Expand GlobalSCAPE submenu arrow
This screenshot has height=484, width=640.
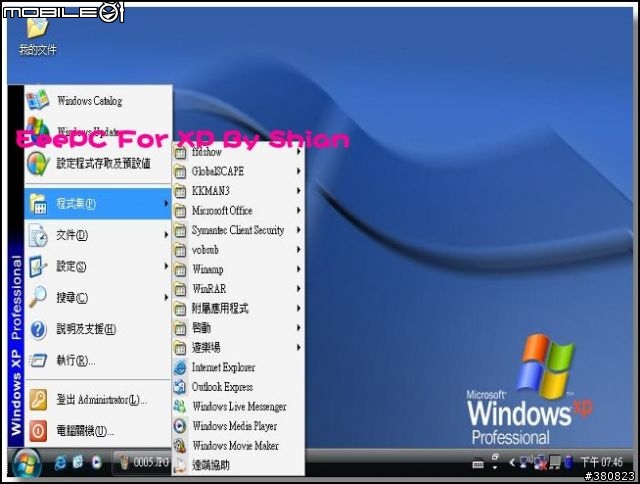coord(298,171)
